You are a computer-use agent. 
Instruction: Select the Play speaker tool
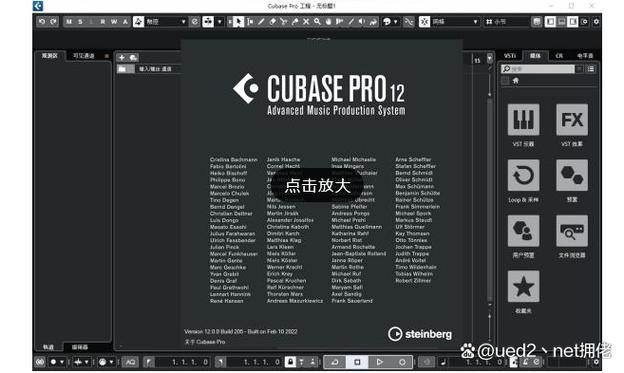(362, 21)
